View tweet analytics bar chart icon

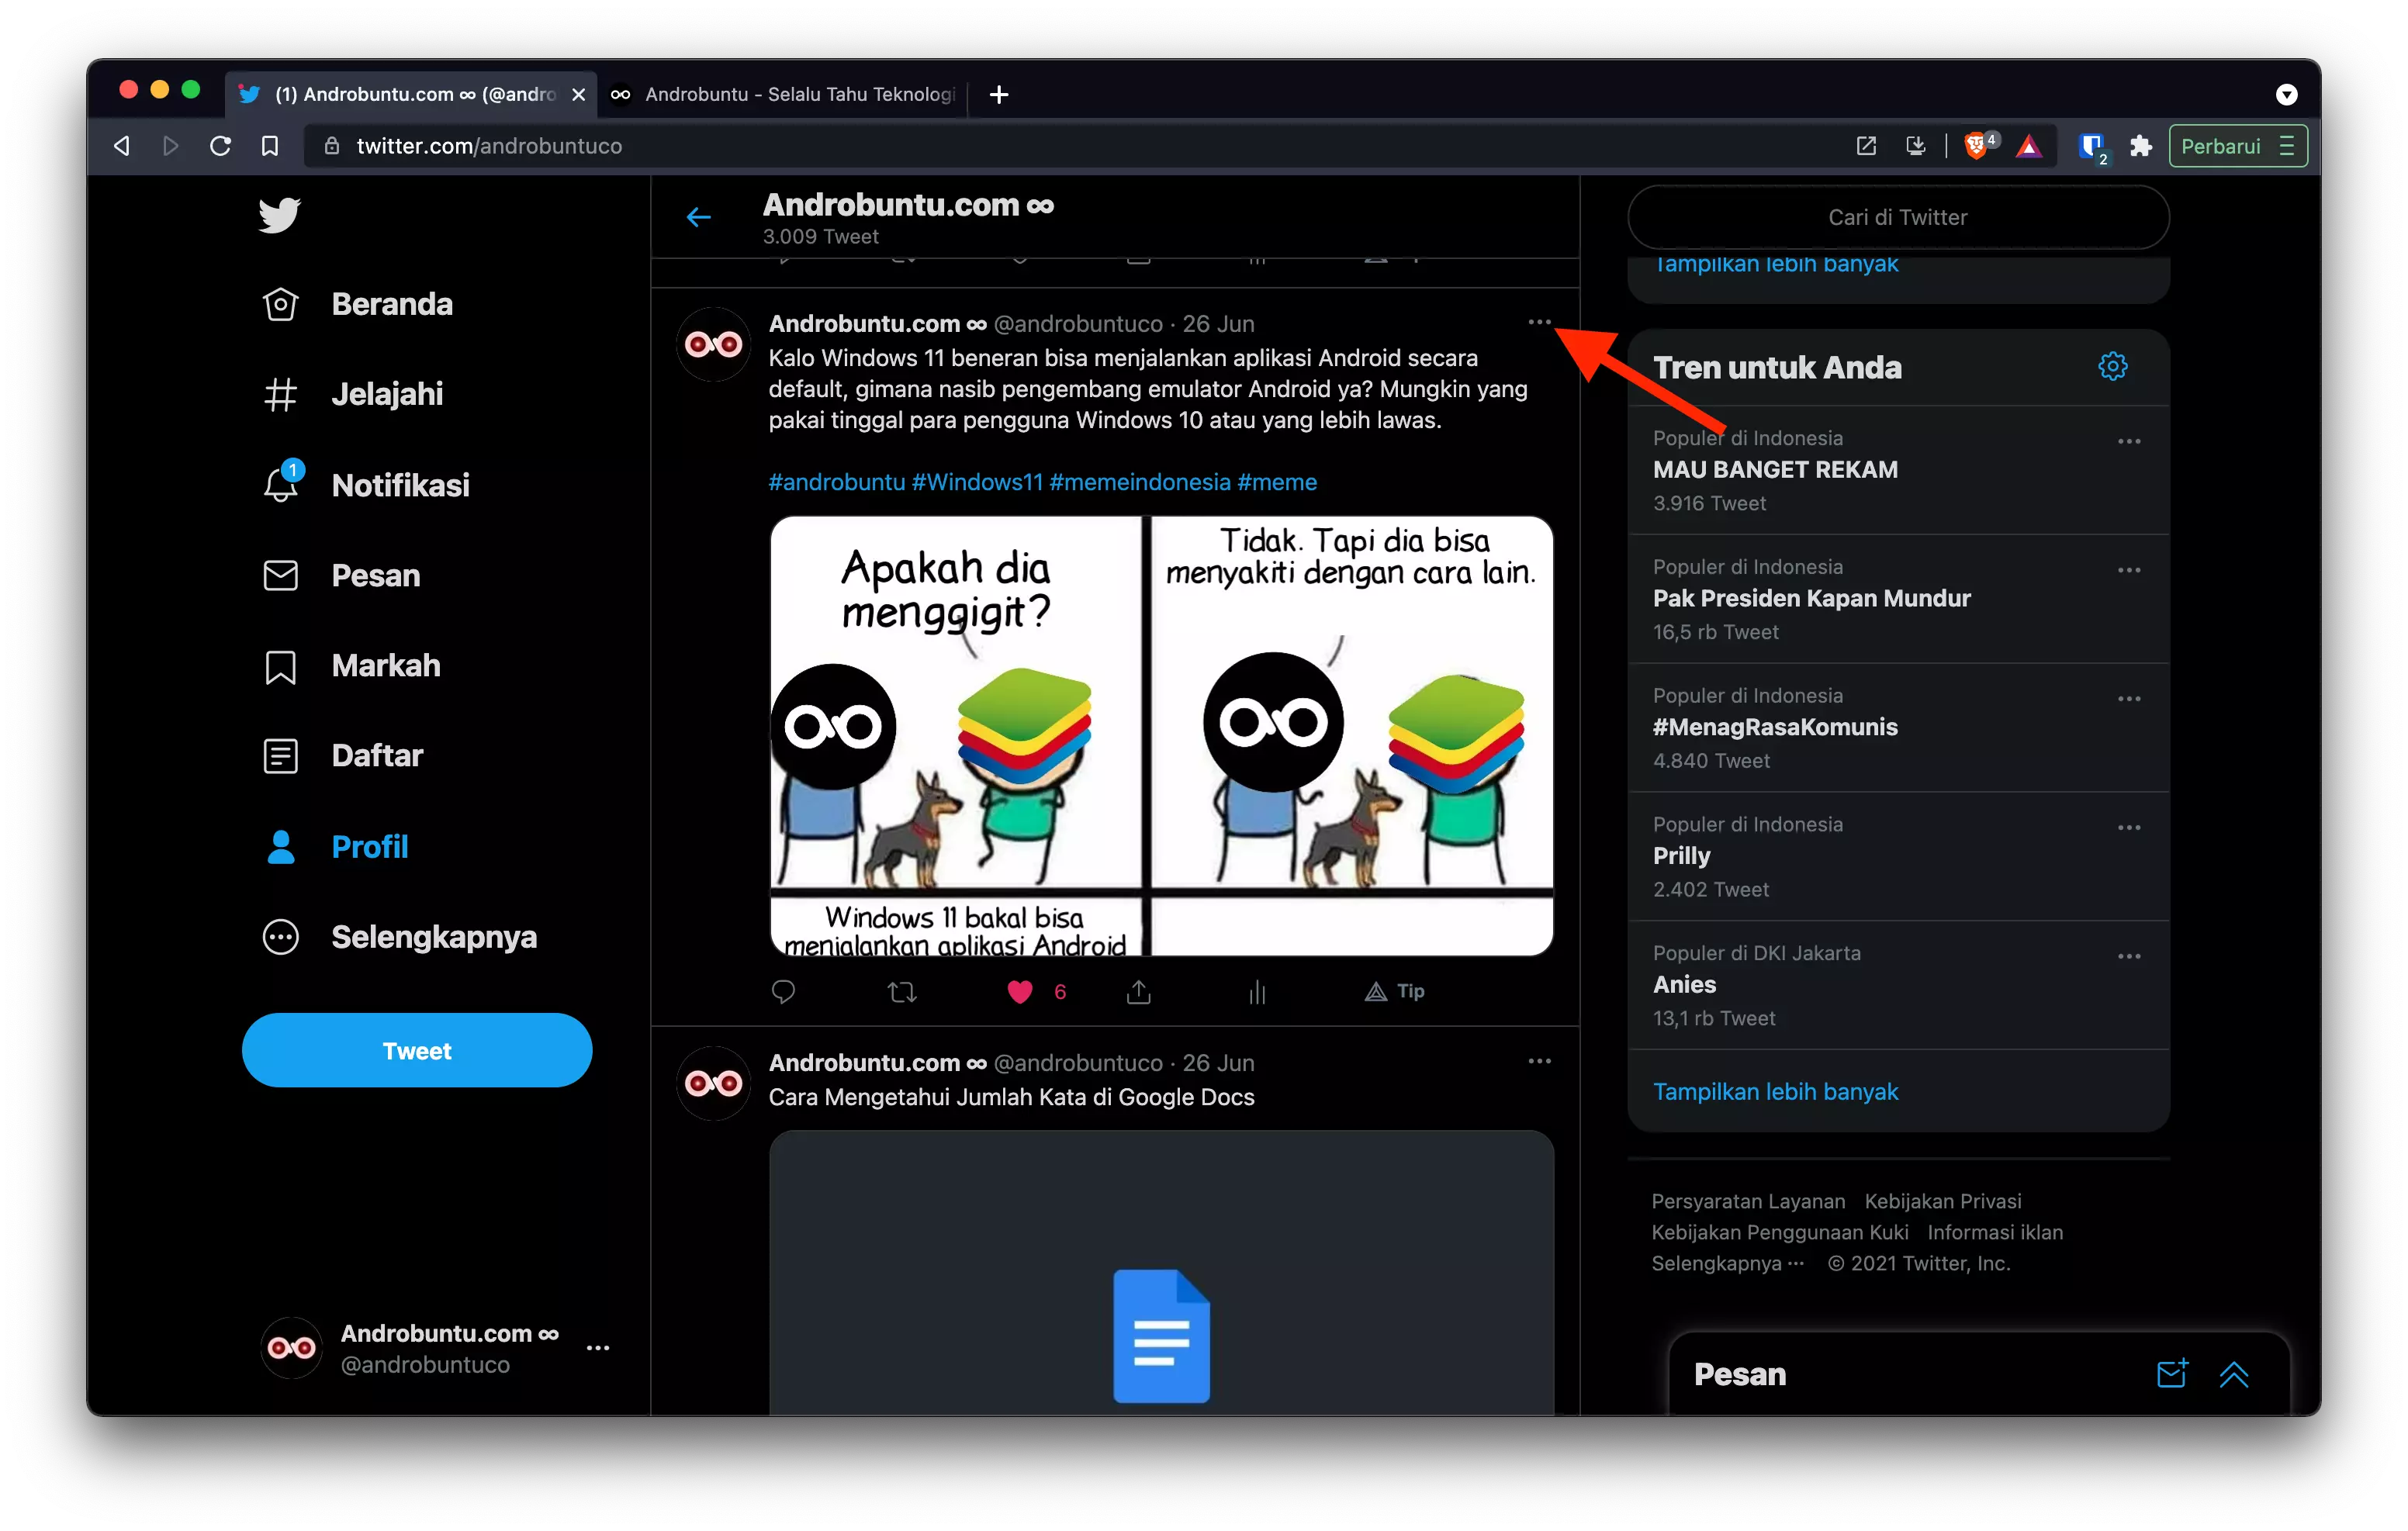coord(1257,991)
